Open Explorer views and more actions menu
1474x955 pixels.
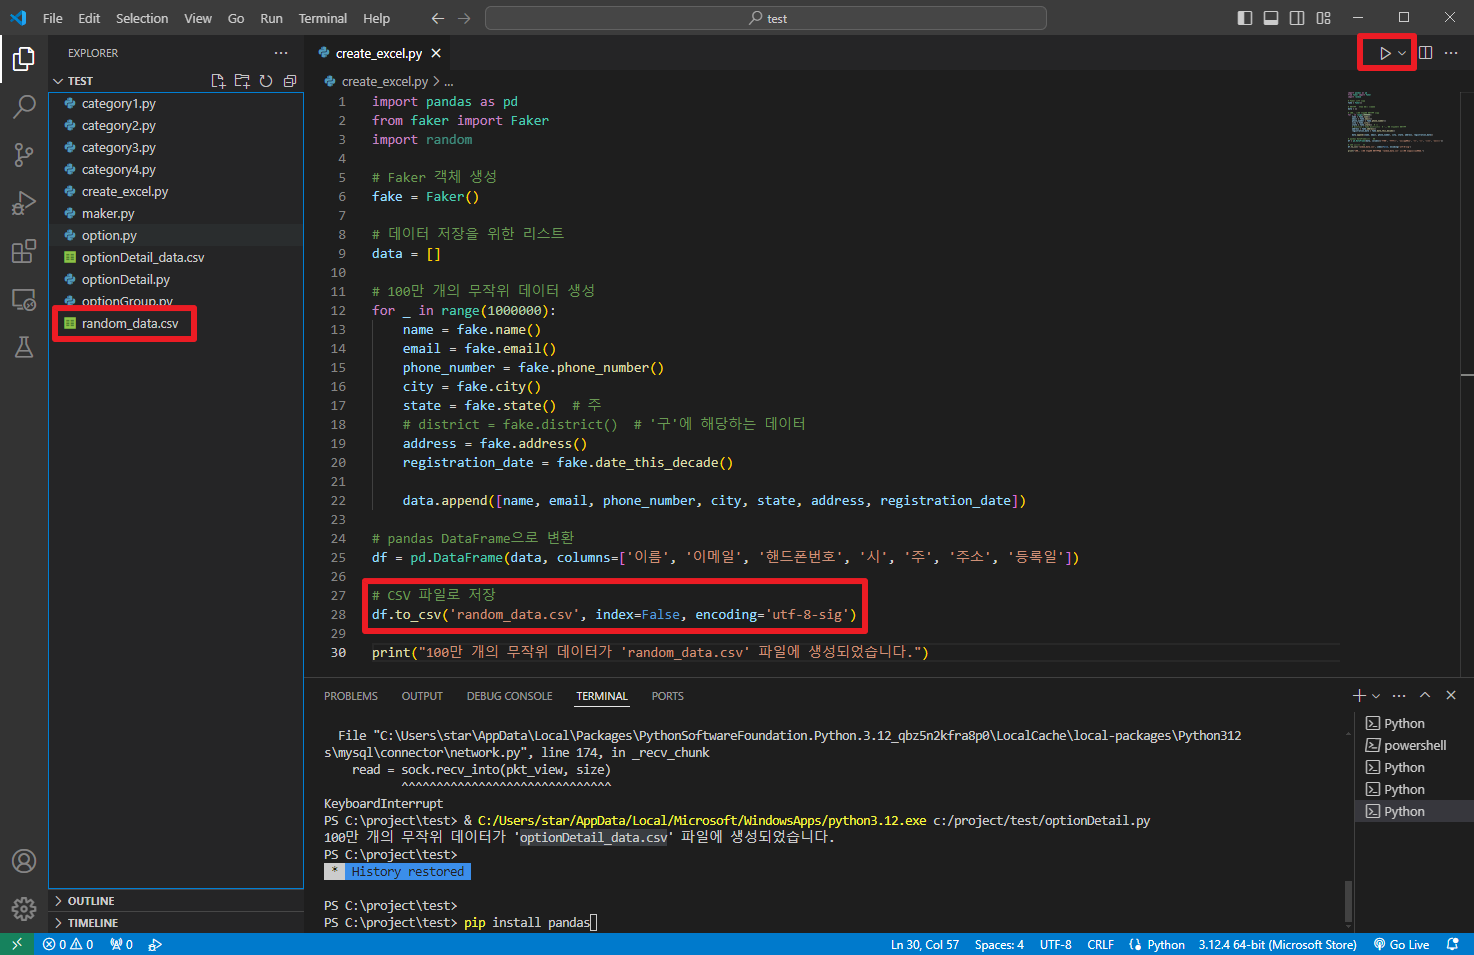[281, 53]
